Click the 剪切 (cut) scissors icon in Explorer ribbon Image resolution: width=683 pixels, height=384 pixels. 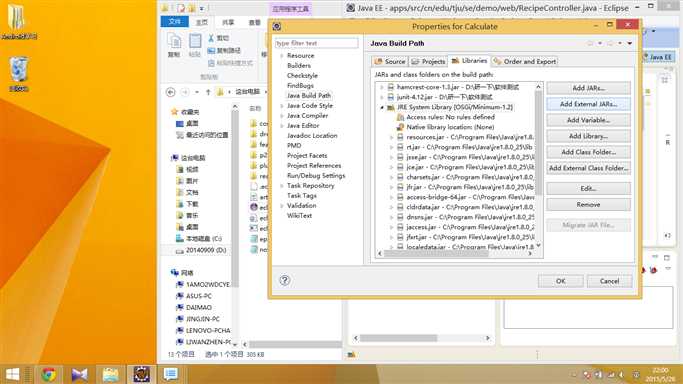211,38
